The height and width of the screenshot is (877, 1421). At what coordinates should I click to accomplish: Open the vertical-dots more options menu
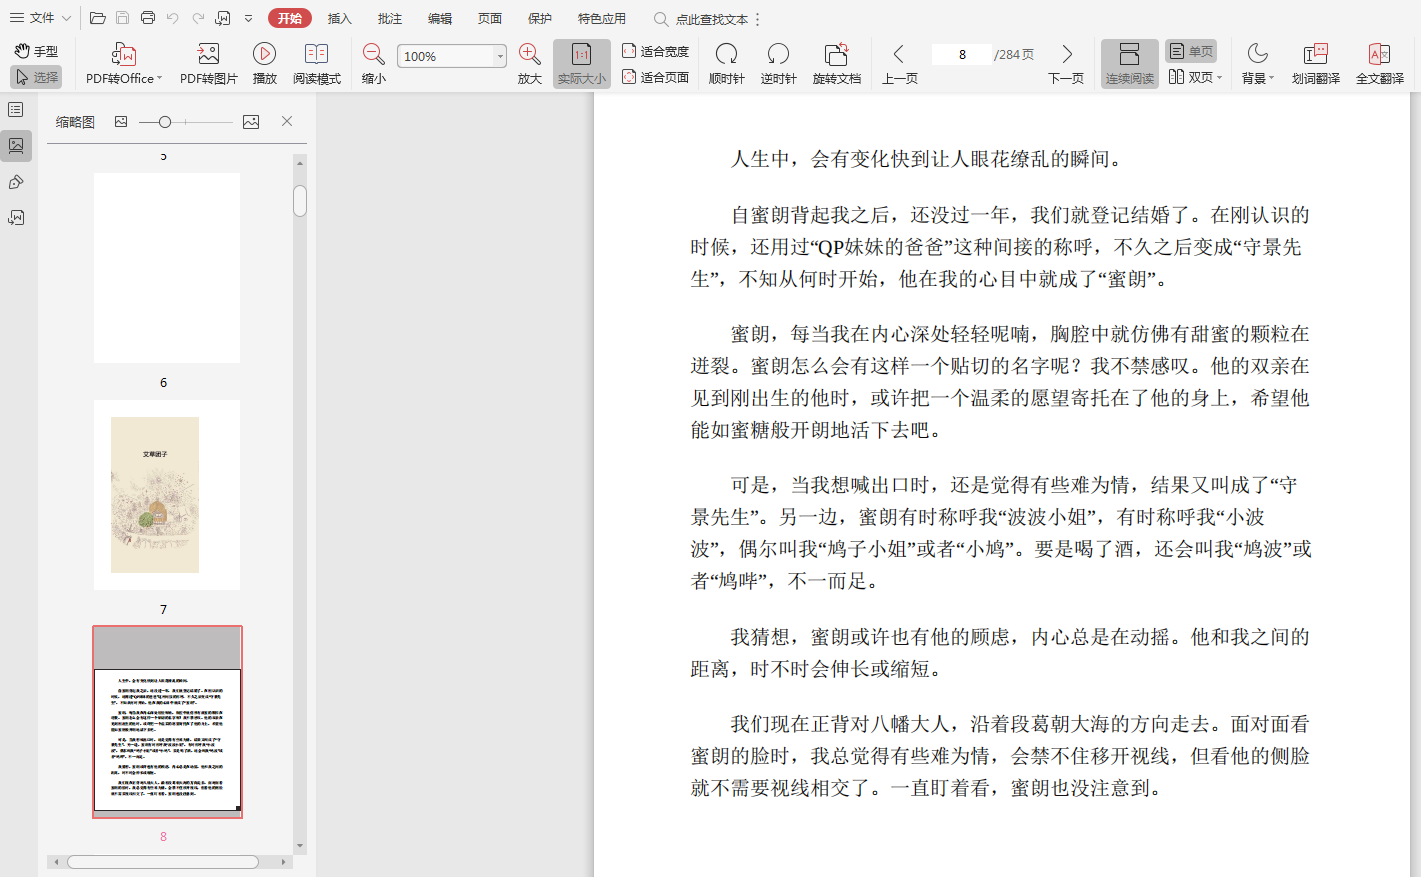click(758, 19)
